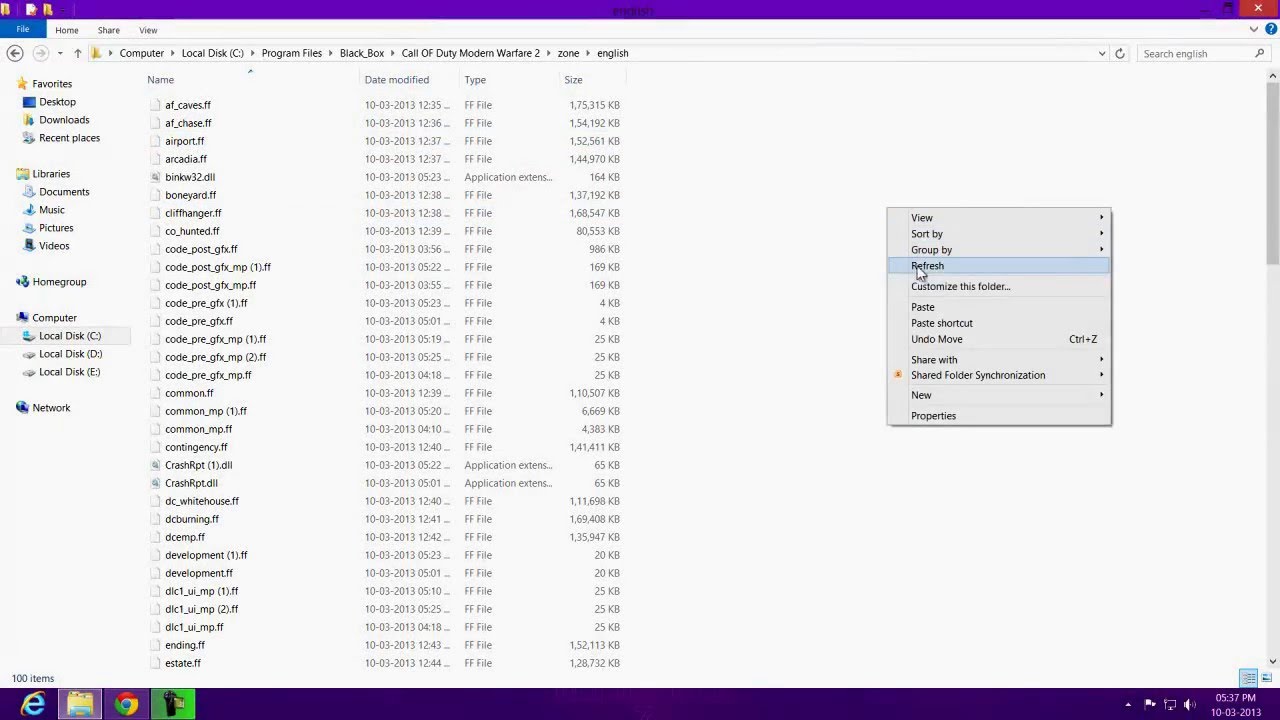Open Documents library
1280x720 pixels.
coord(64,192)
